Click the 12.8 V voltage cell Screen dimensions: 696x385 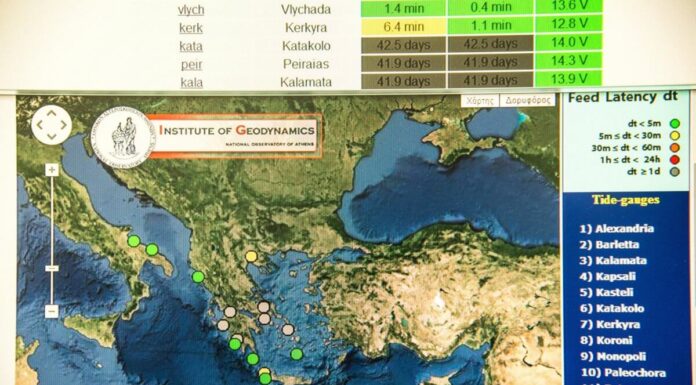tap(569, 24)
